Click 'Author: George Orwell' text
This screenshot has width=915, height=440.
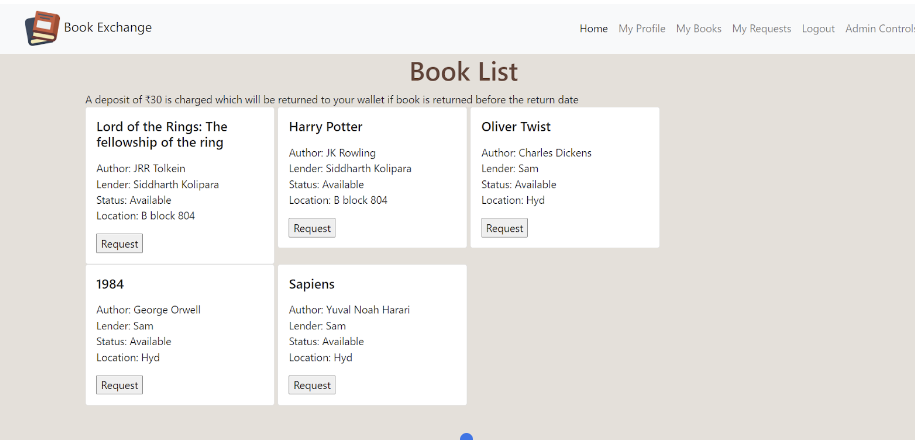(x=148, y=310)
